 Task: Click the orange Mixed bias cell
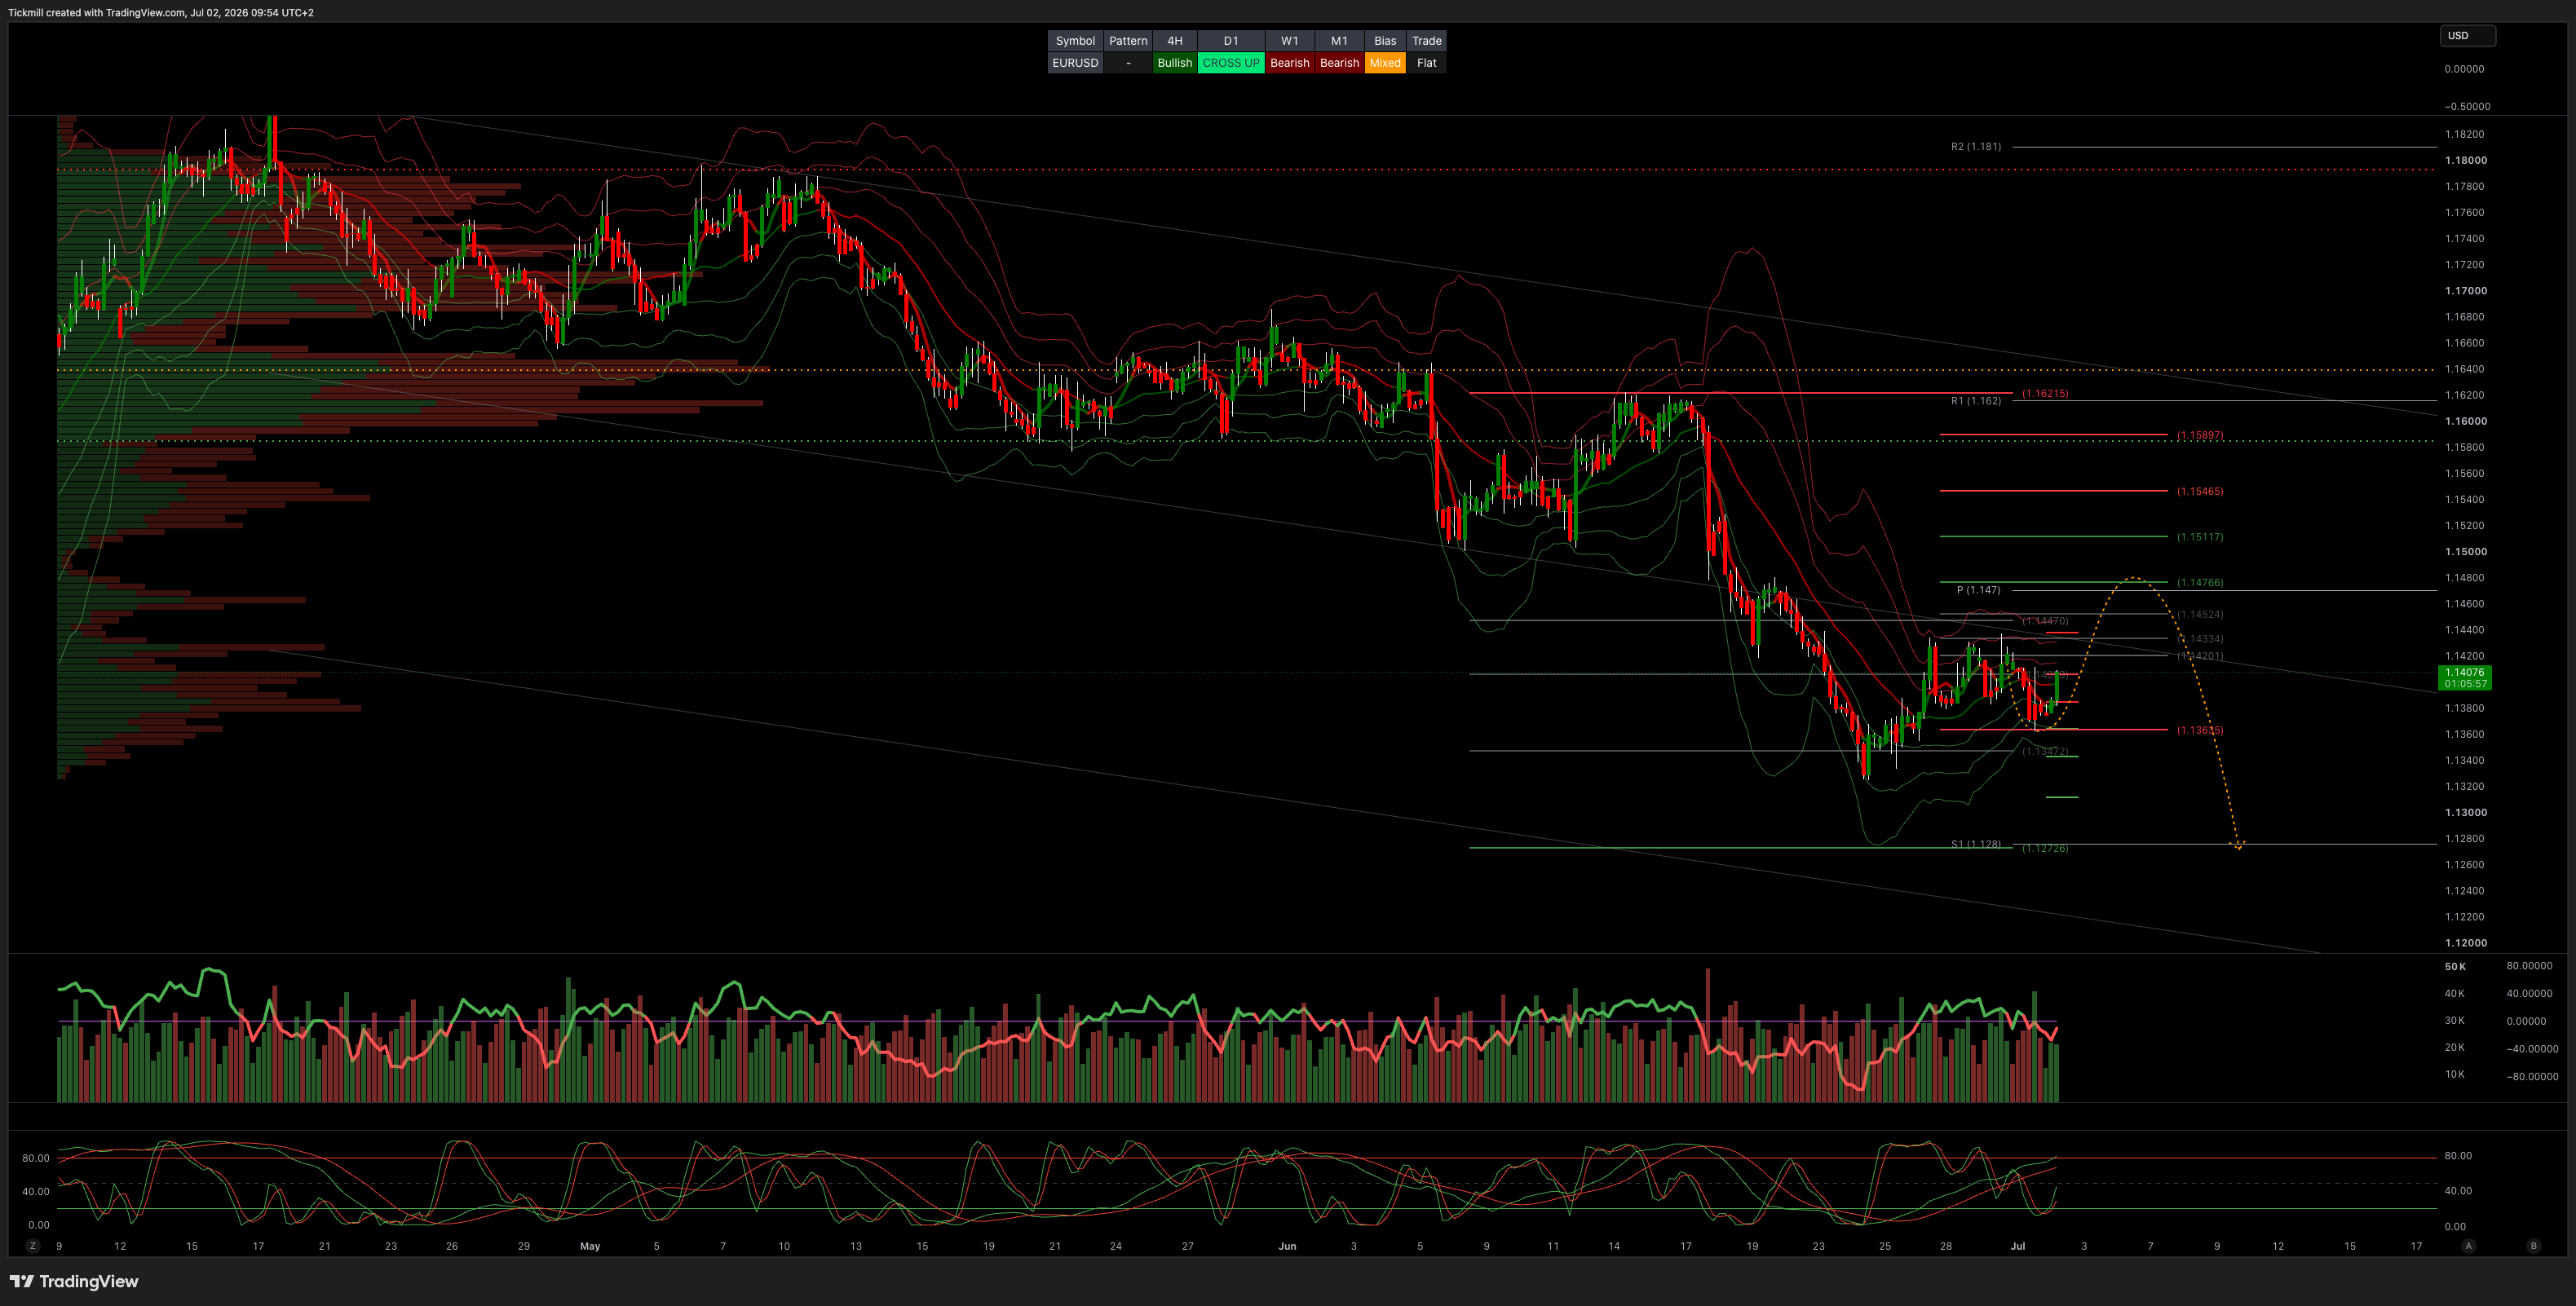click(1385, 63)
